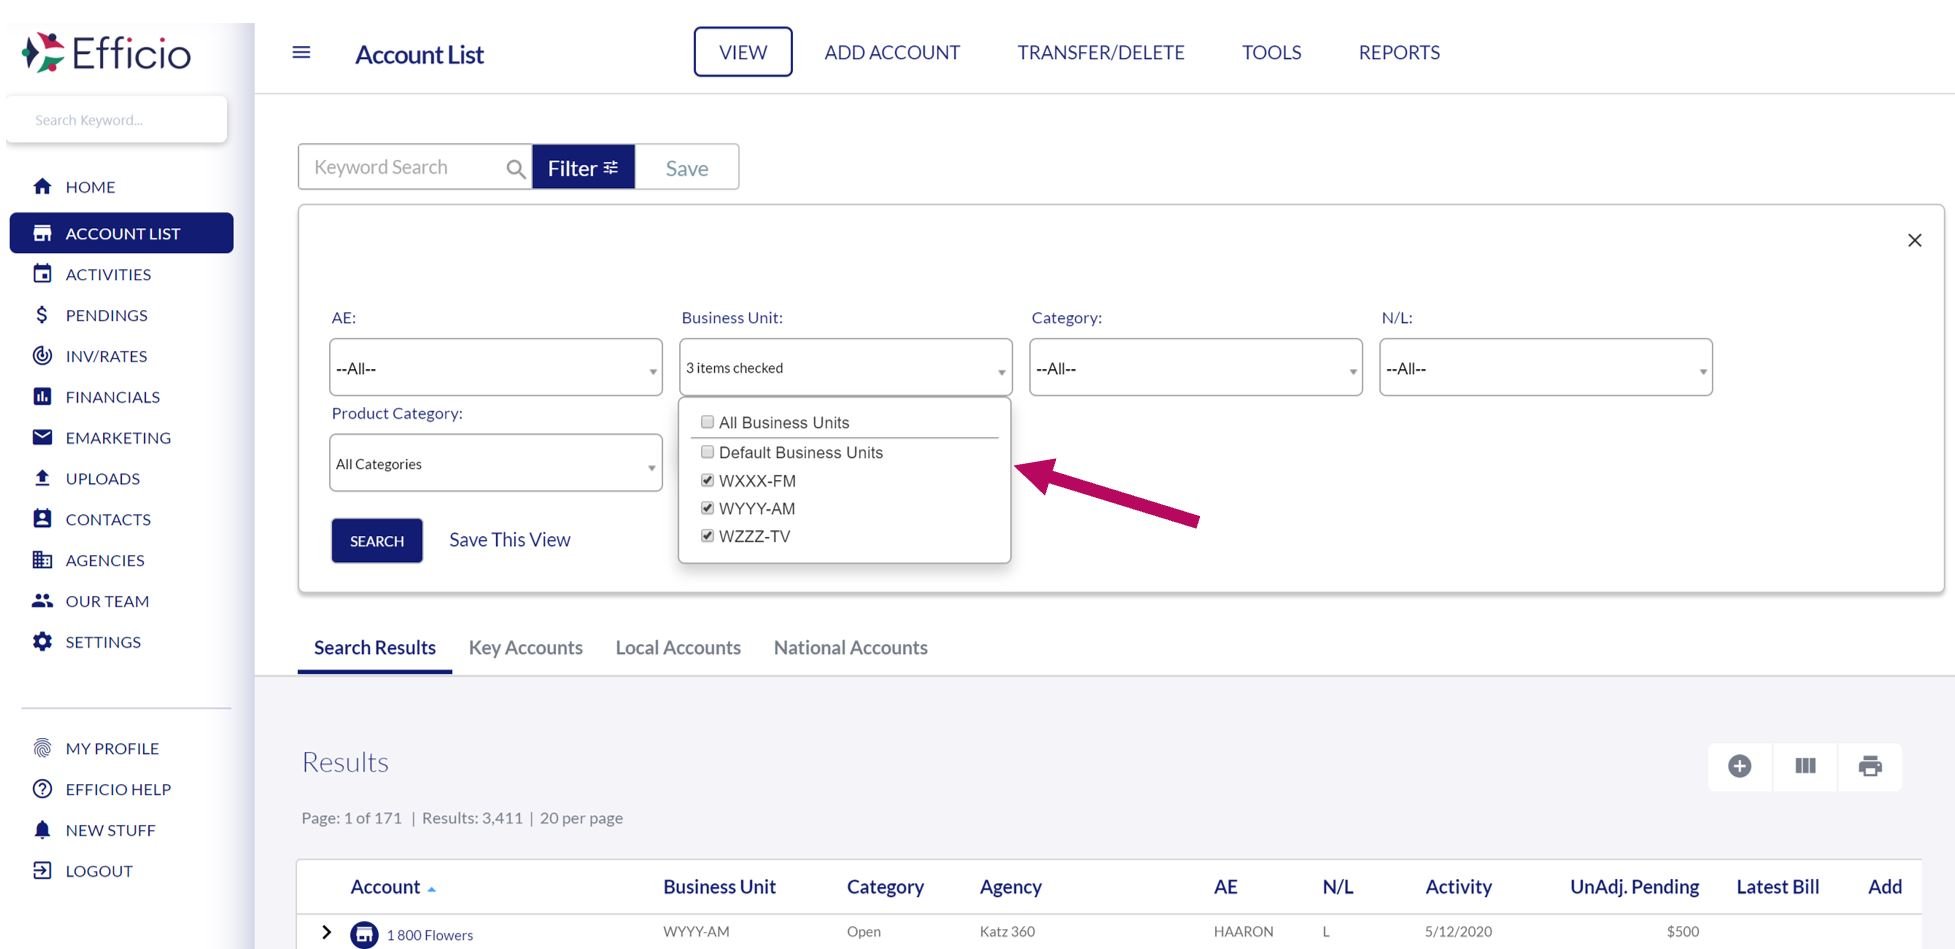Image resolution: width=1955 pixels, height=949 pixels.
Task: Click the keyword search magnifier icon
Action: [x=516, y=169]
